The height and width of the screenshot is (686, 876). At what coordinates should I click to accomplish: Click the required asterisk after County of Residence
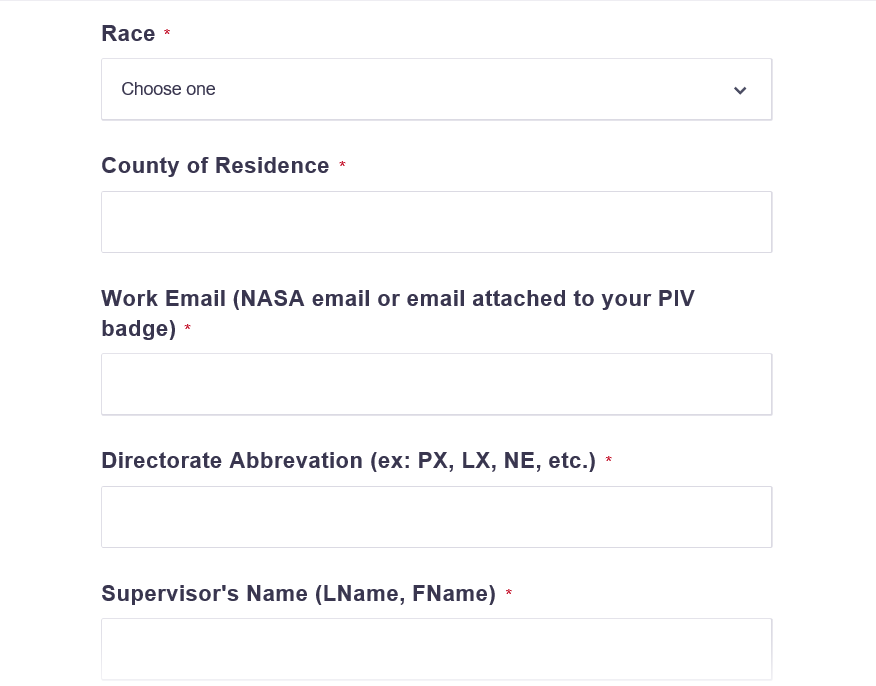tap(342, 167)
